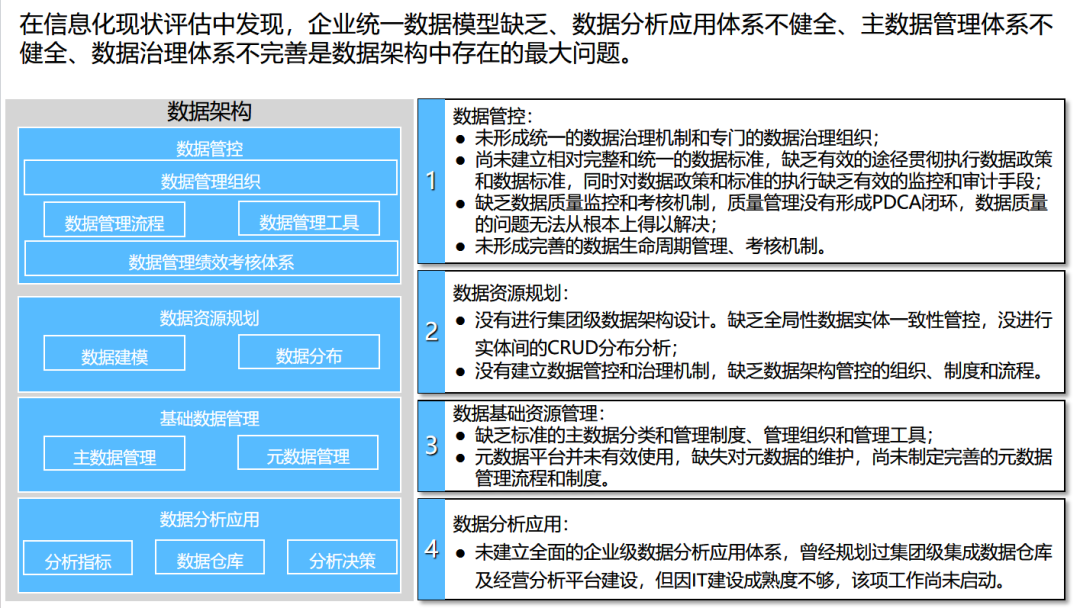Click the 数据管理组织 box
The width and height of the screenshot is (1080, 608).
coord(210,178)
